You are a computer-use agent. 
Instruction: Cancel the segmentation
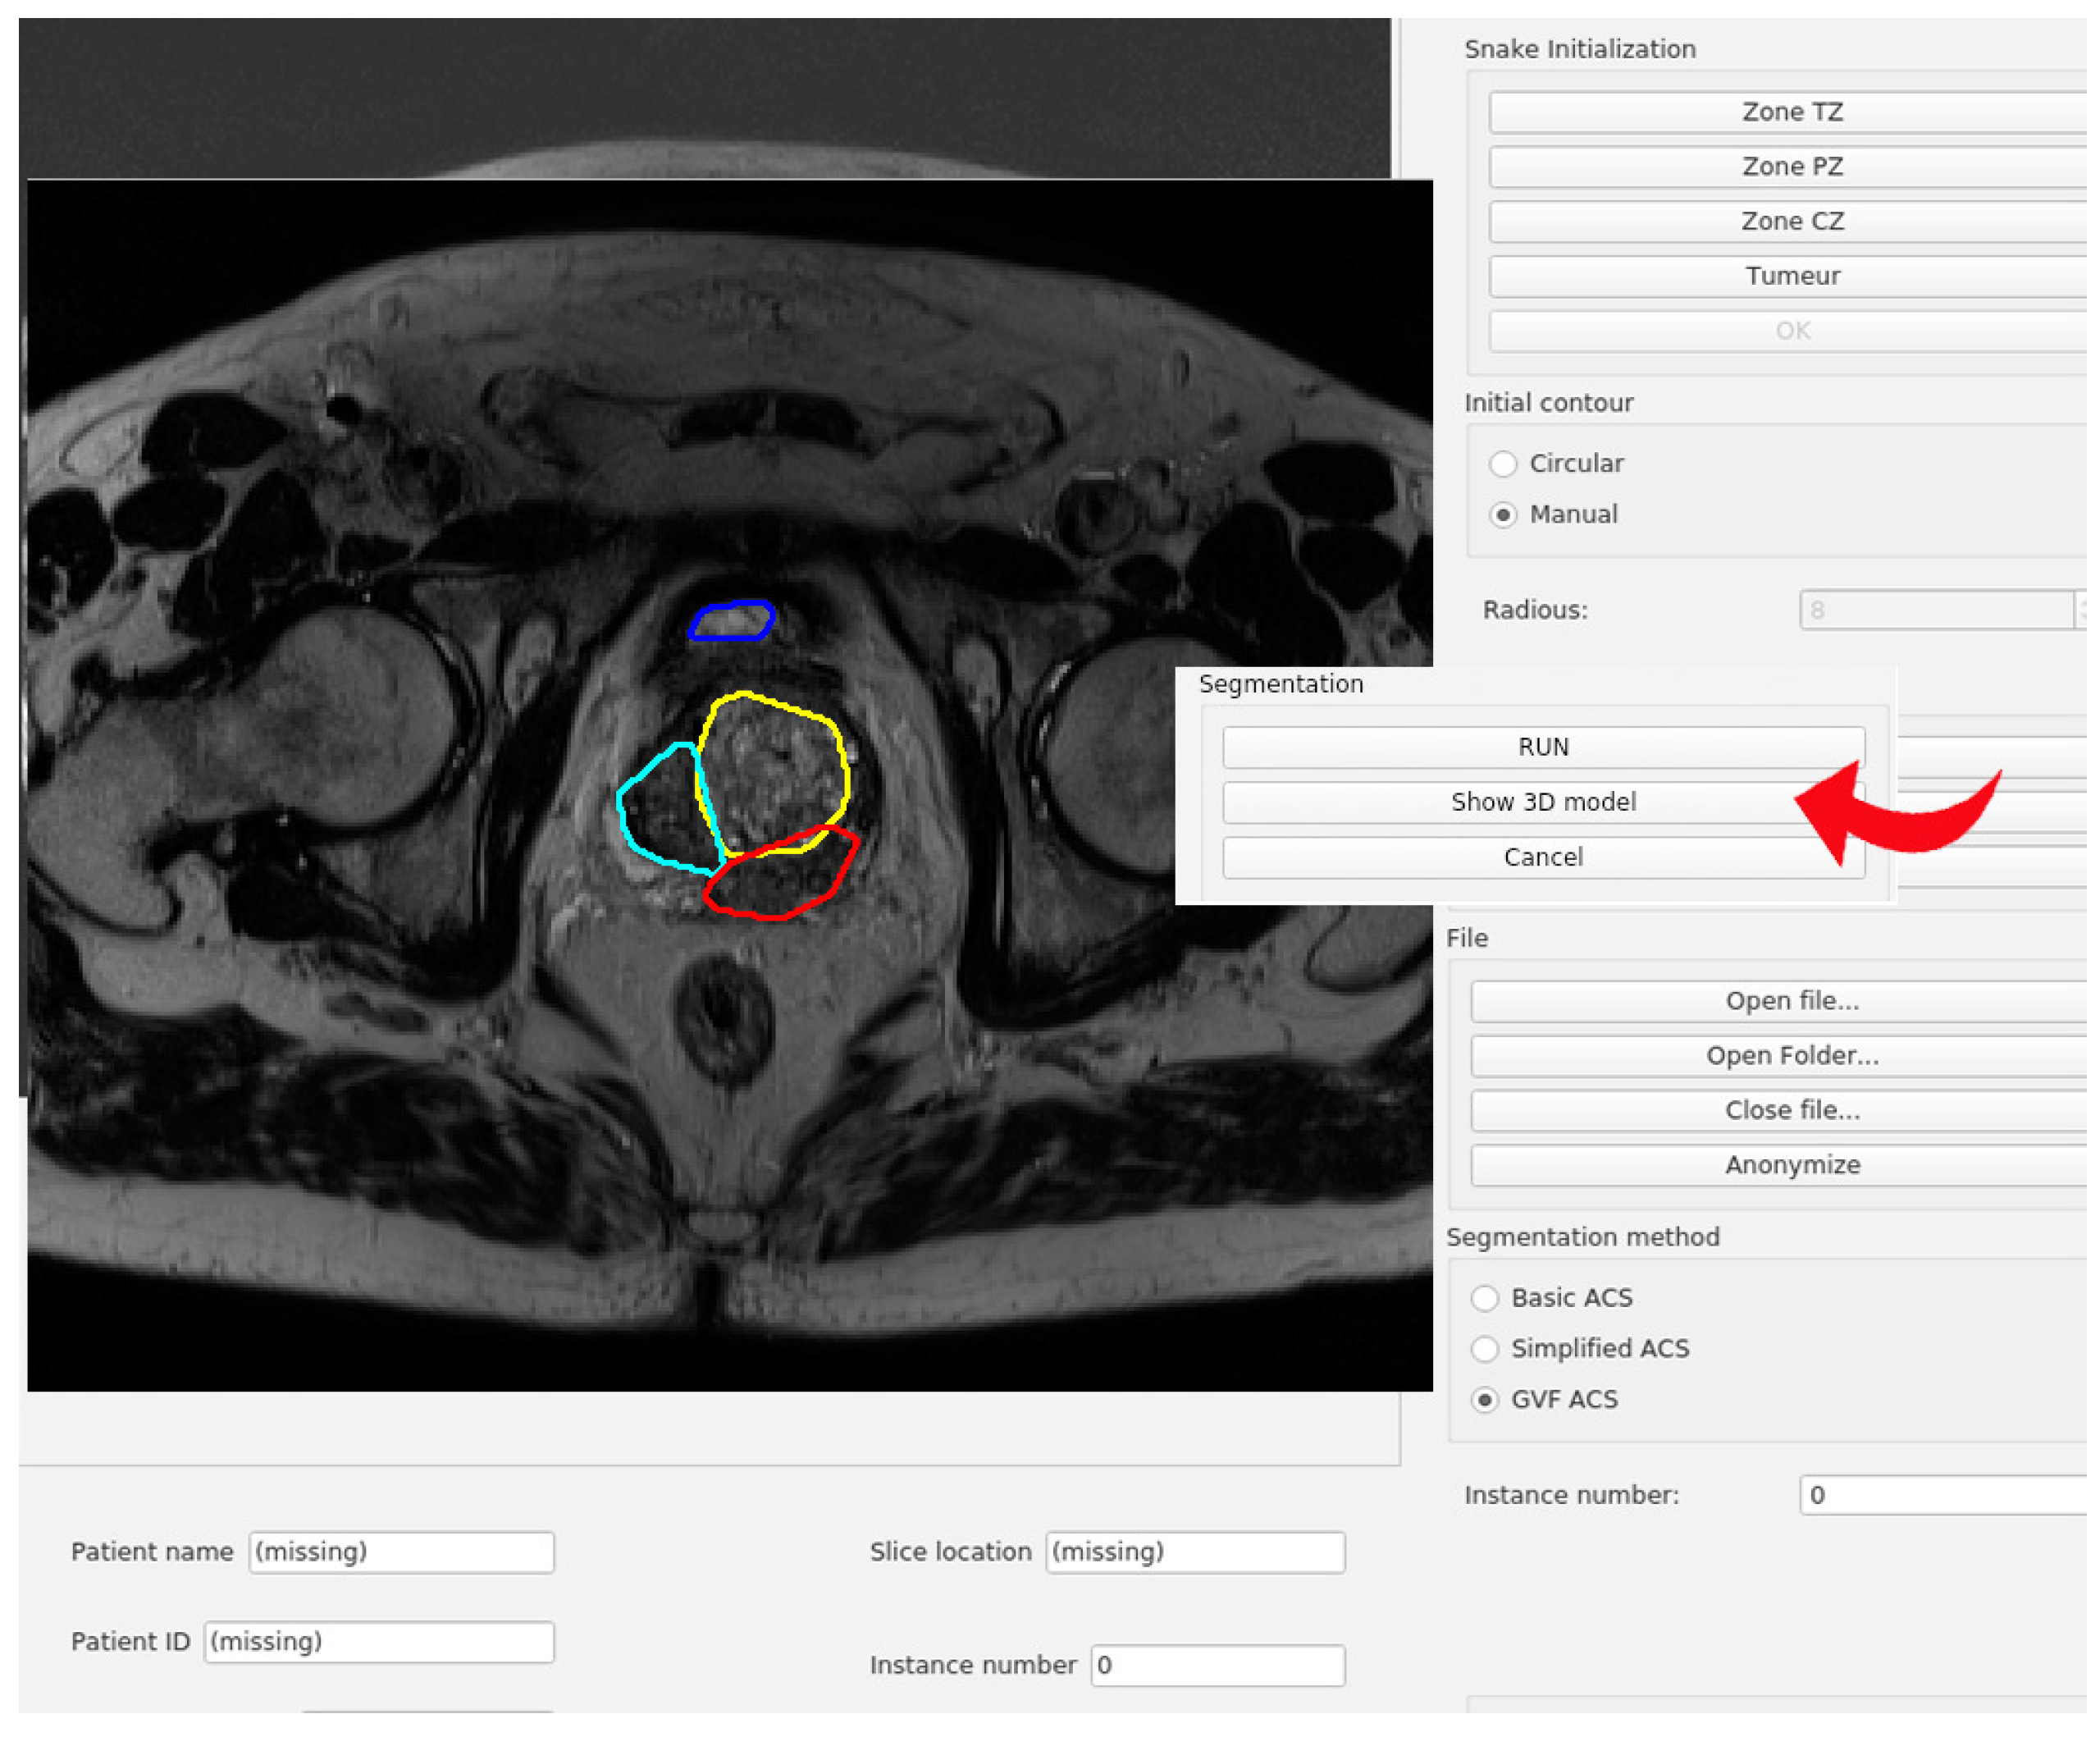coord(1542,857)
